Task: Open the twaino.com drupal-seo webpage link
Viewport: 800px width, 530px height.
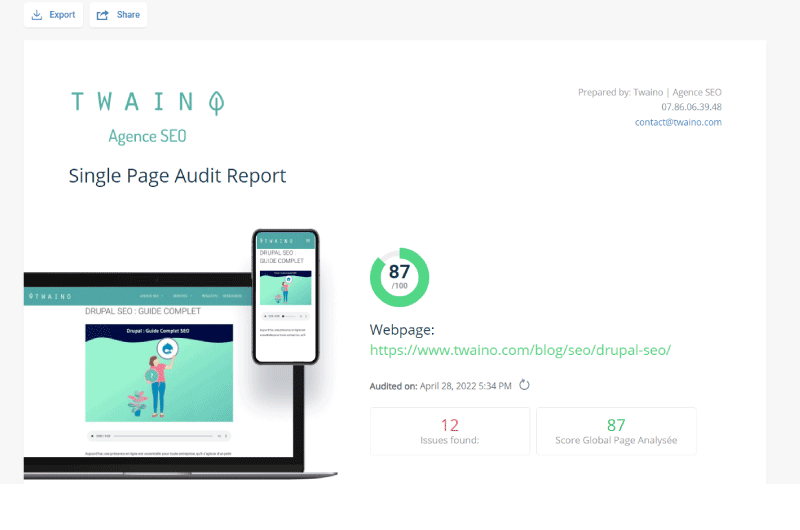Action: [520, 350]
